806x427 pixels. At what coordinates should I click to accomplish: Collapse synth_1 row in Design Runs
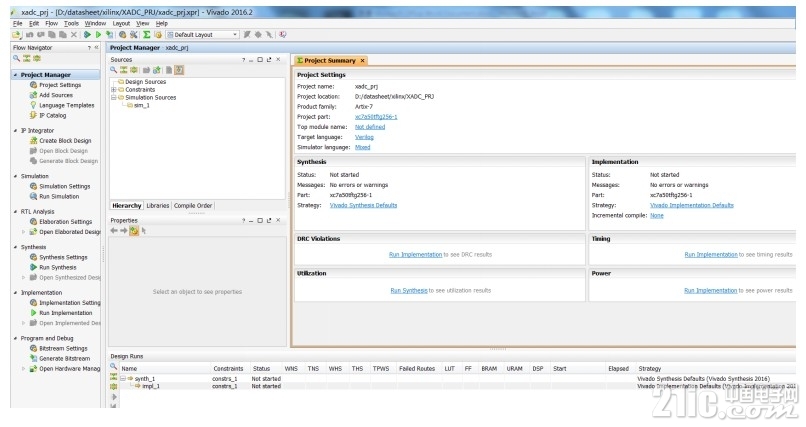pyautogui.click(x=123, y=378)
